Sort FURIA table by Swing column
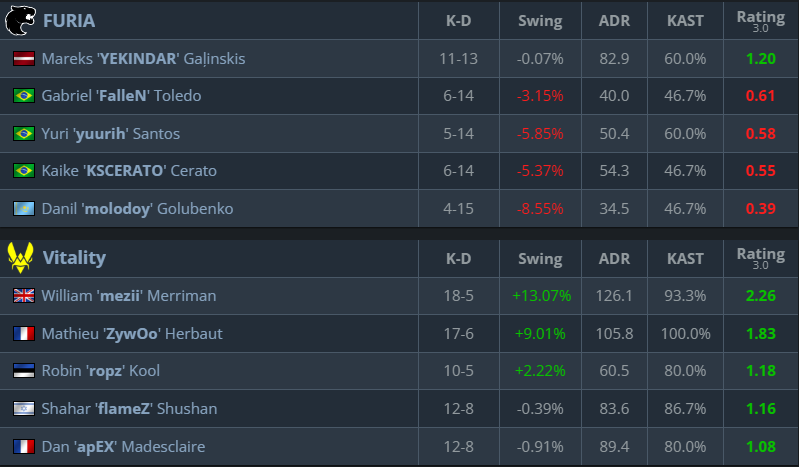This screenshot has height=467, width=799. (540, 21)
